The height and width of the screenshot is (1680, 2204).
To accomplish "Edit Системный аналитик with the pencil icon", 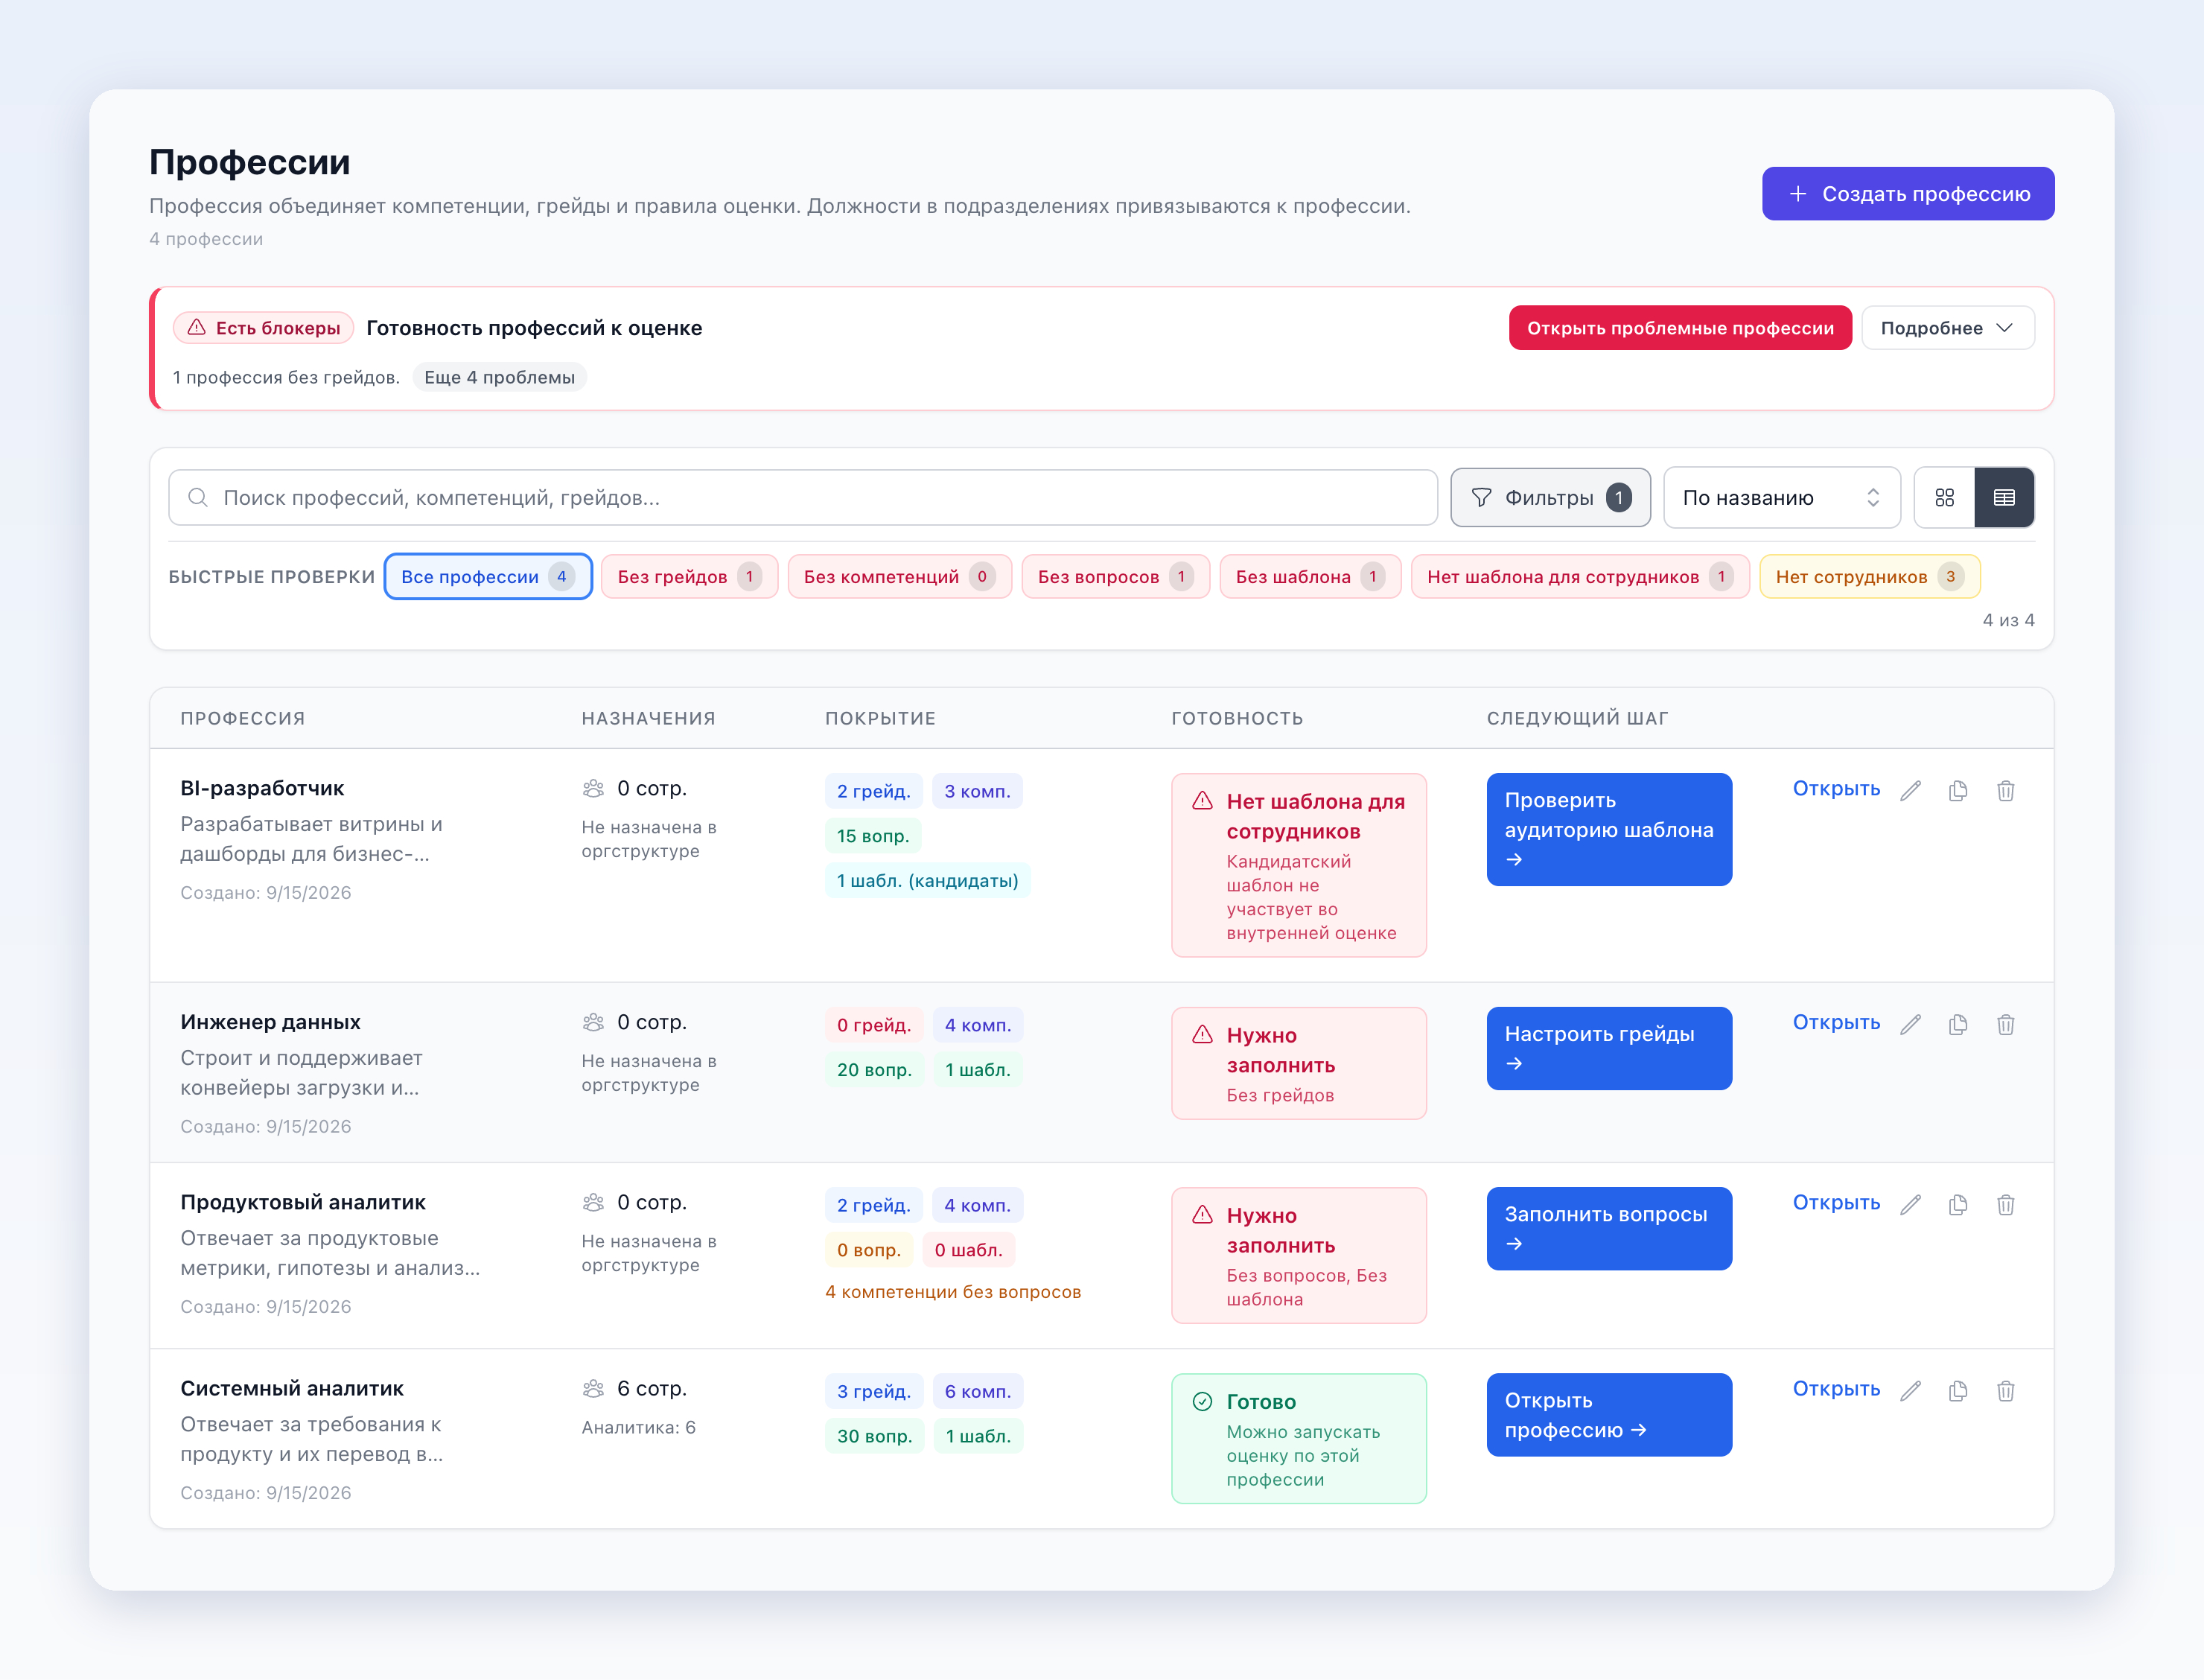I will point(1910,1390).
